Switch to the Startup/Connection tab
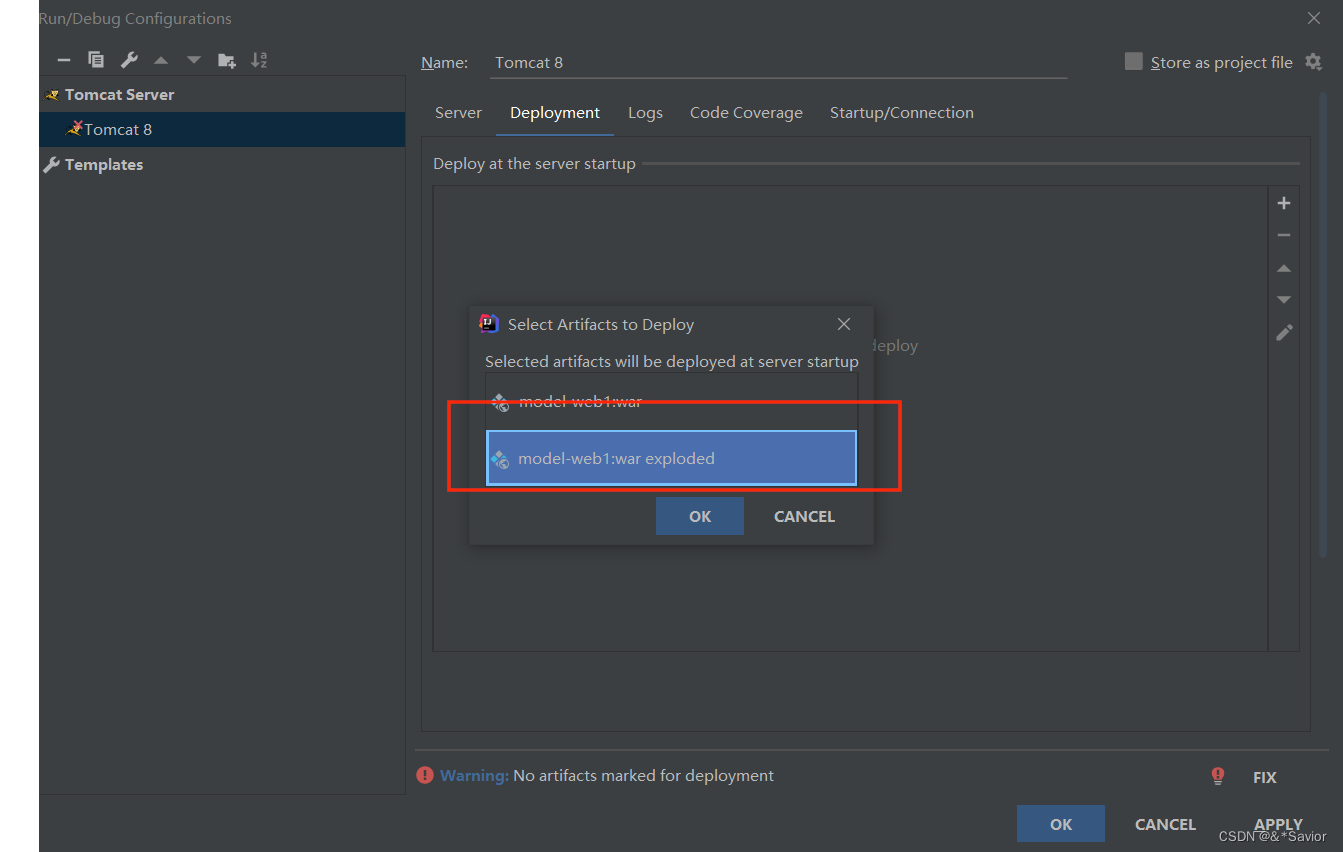The width and height of the screenshot is (1343, 852). (902, 113)
